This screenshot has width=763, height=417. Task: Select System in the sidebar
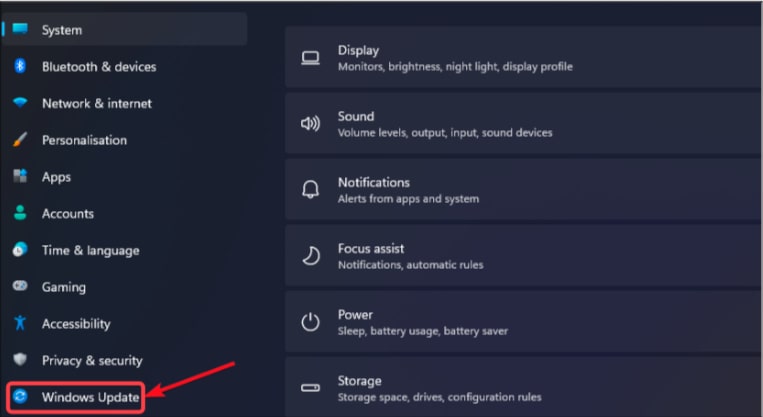click(x=125, y=30)
